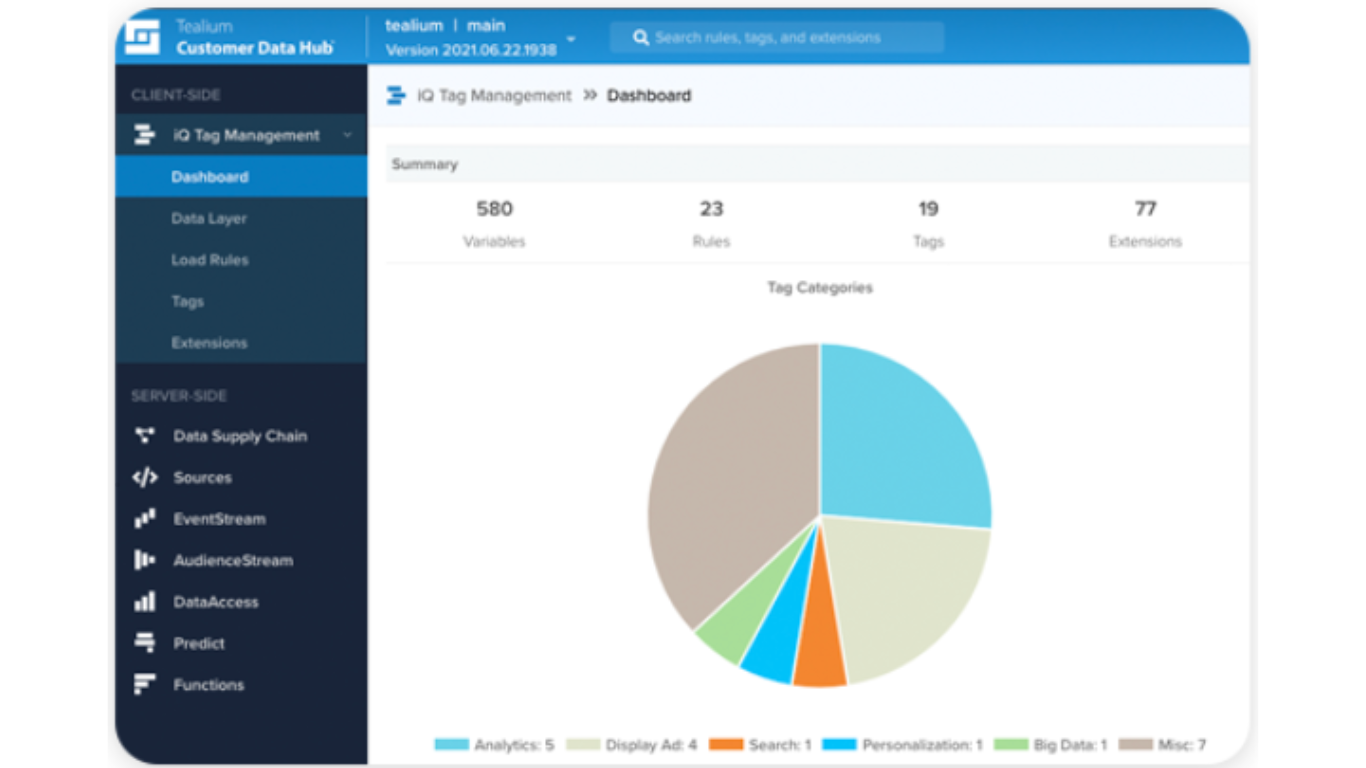Image resolution: width=1366 pixels, height=768 pixels.
Task: Click the Tealium logo icon
Action: 142,37
